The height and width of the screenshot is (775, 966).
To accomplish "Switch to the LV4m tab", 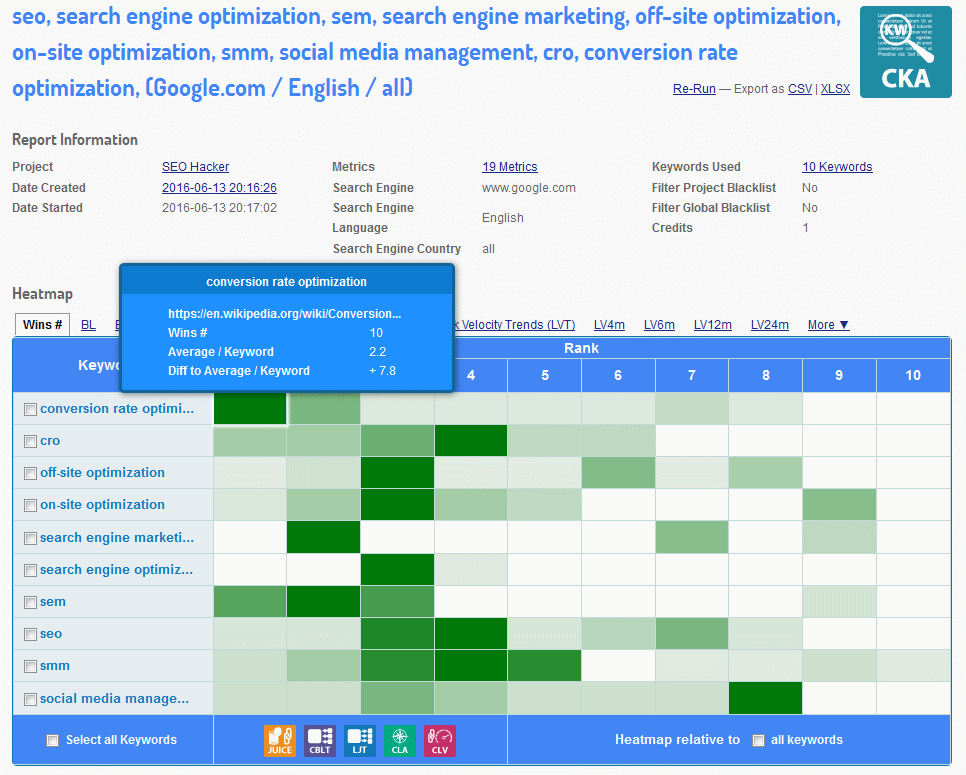I will [x=609, y=325].
